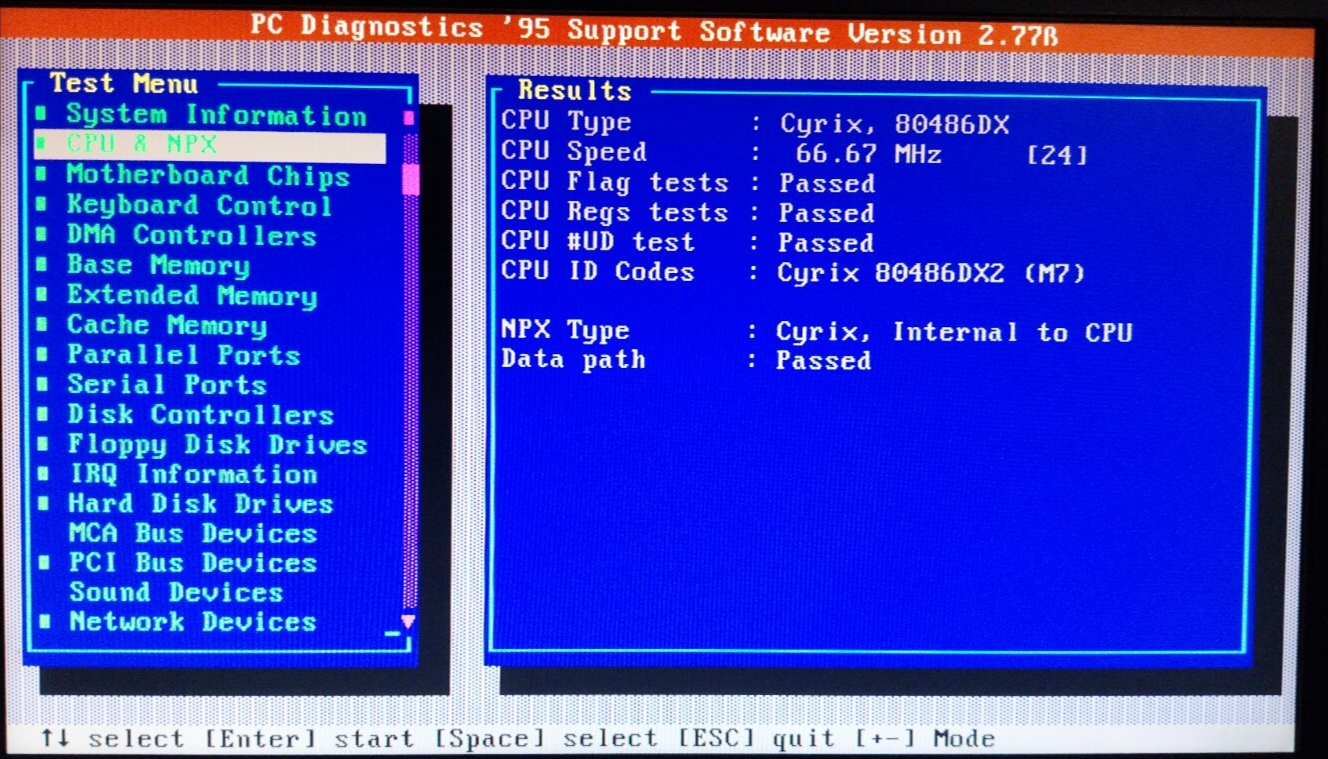The image size is (1328, 759).
Task: Click the '[24]' value beside CPU Speed
Action: 1057,156
